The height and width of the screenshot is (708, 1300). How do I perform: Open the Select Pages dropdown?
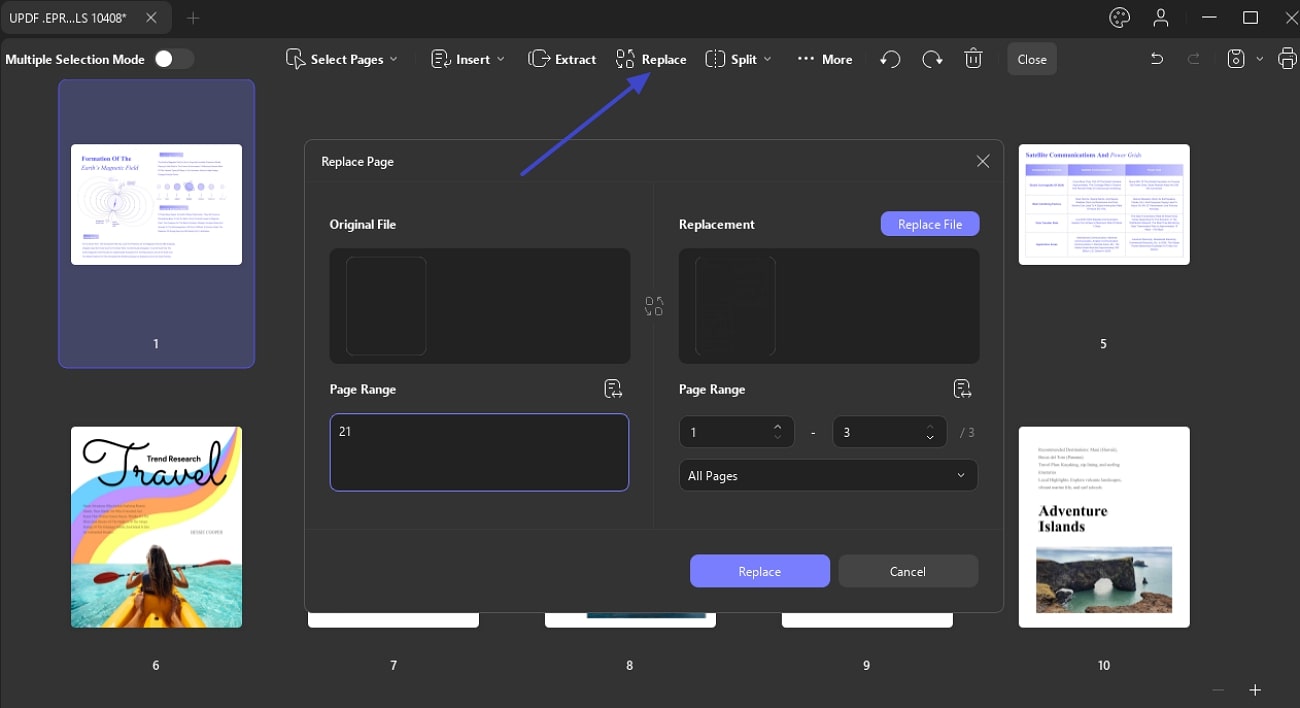pyautogui.click(x=342, y=59)
